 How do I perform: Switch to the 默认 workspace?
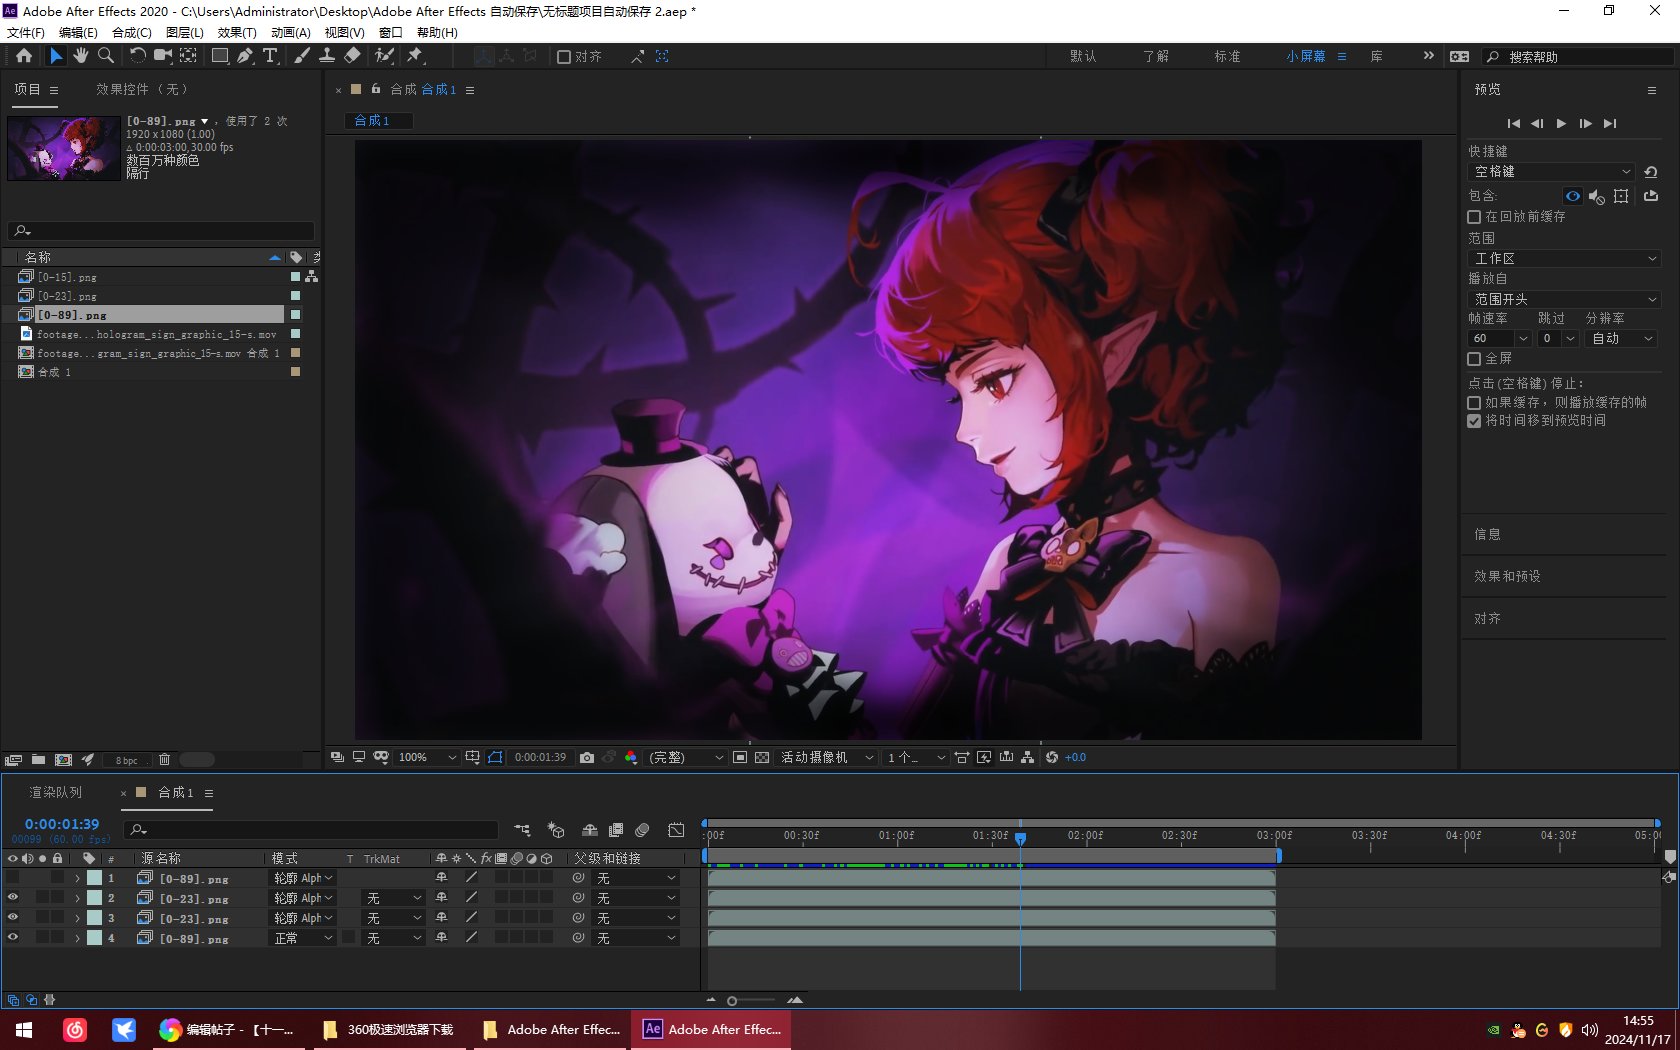pyautogui.click(x=1083, y=57)
